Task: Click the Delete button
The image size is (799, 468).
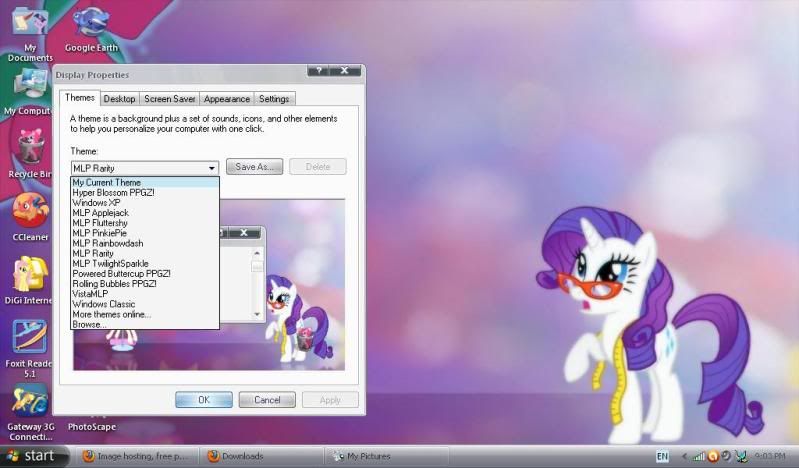Action: pos(318,167)
